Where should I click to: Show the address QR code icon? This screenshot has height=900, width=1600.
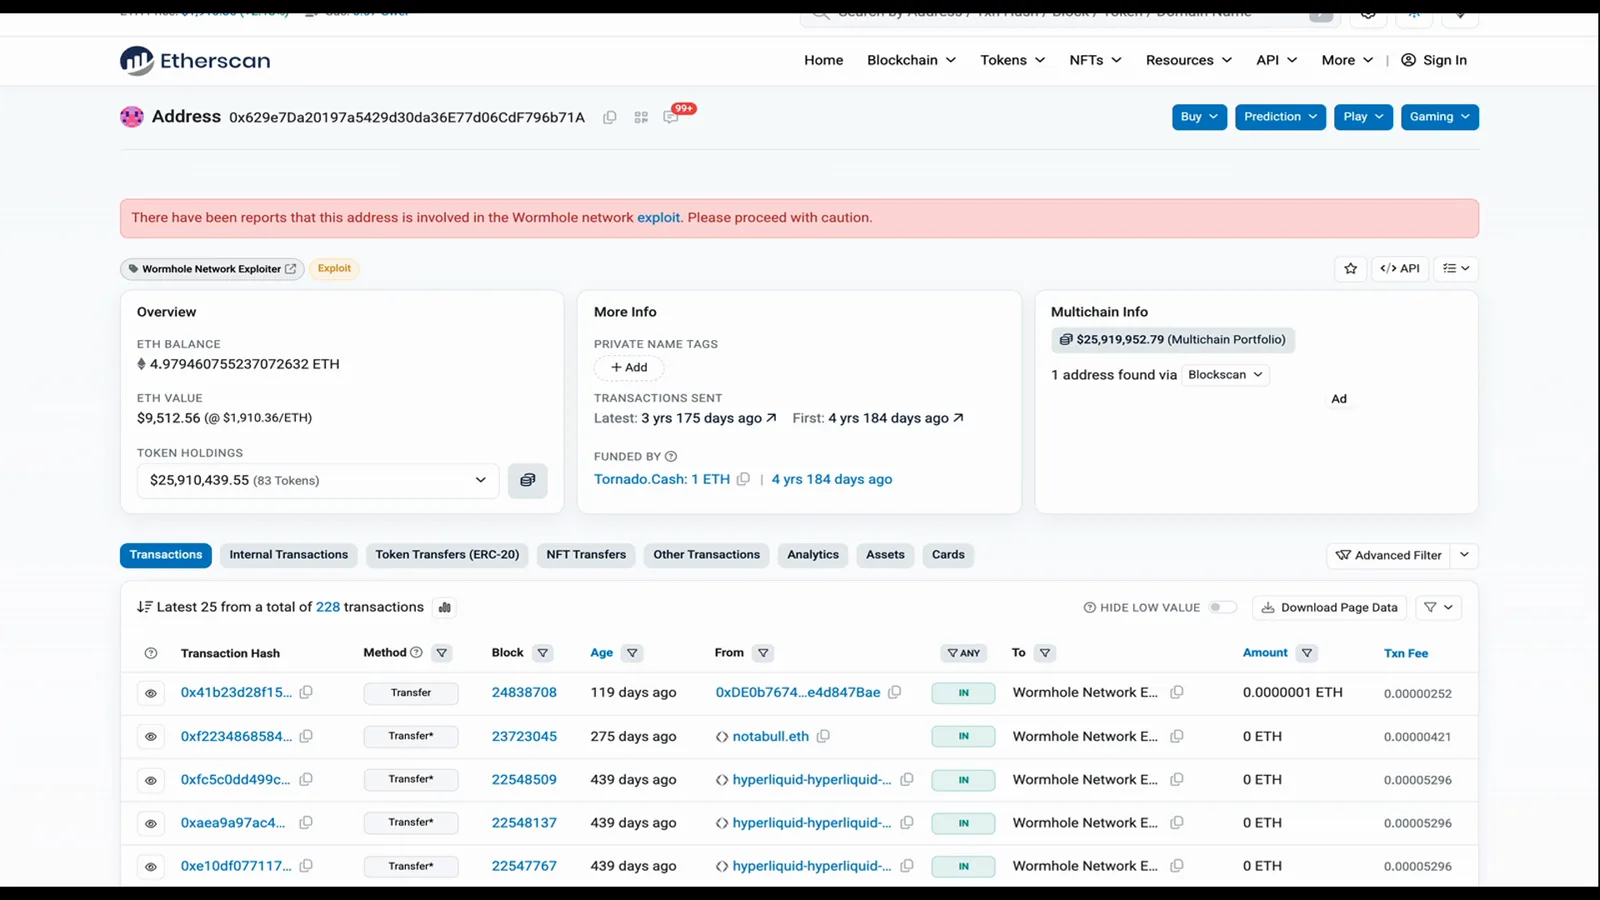[641, 117]
